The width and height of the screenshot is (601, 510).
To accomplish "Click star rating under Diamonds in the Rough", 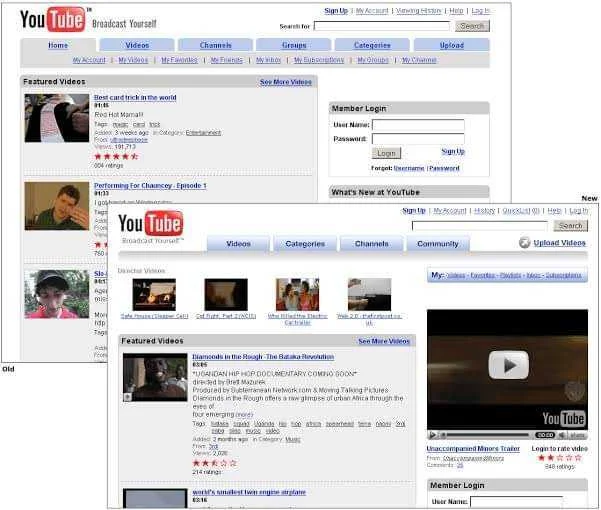I will [214, 463].
